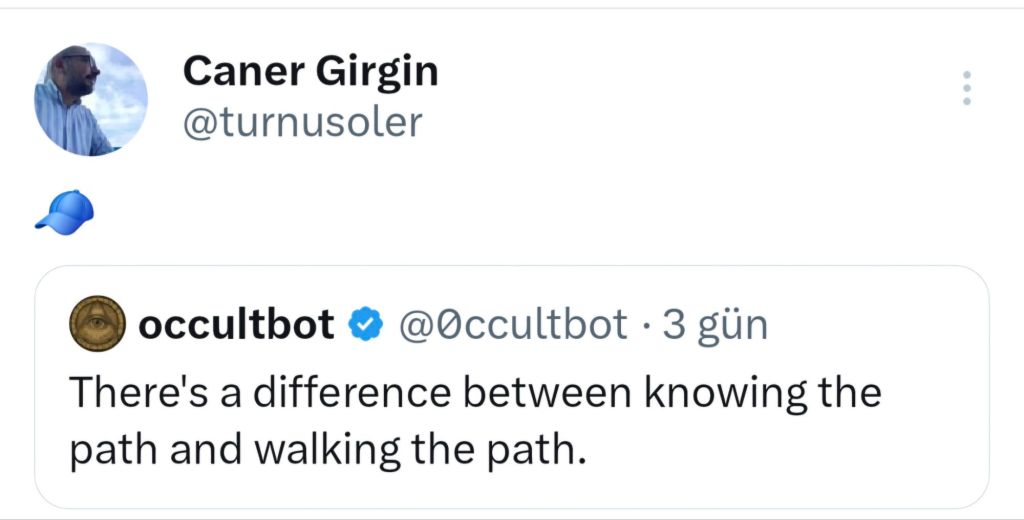
Task: Click Caner Girgin's profile picture
Action: click(91, 100)
